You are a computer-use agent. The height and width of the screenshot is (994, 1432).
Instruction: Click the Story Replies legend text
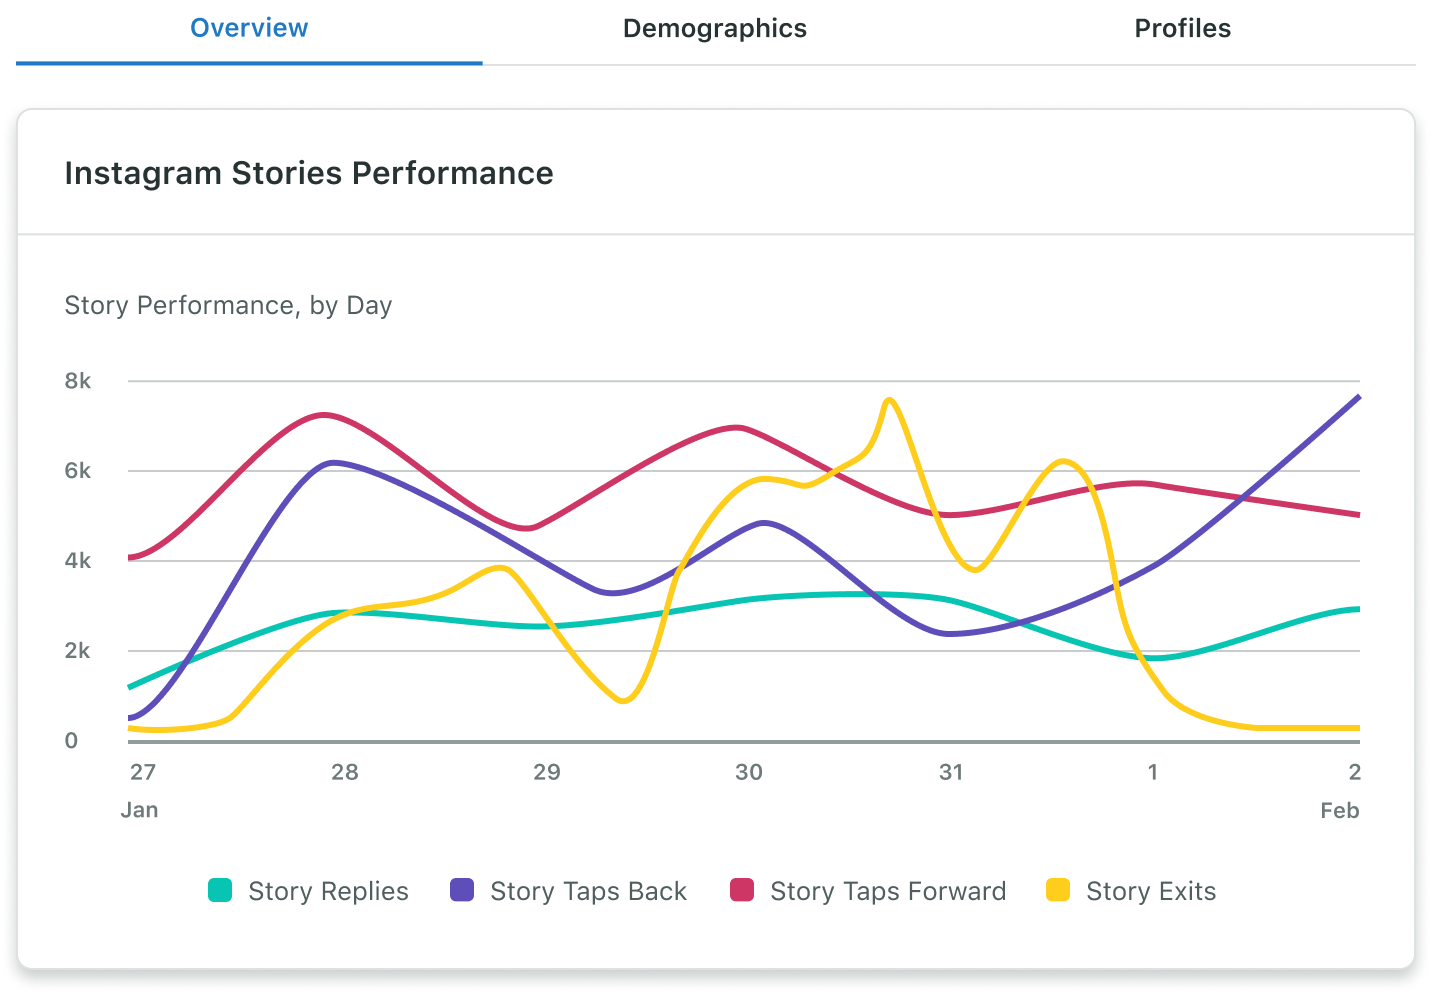click(328, 890)
